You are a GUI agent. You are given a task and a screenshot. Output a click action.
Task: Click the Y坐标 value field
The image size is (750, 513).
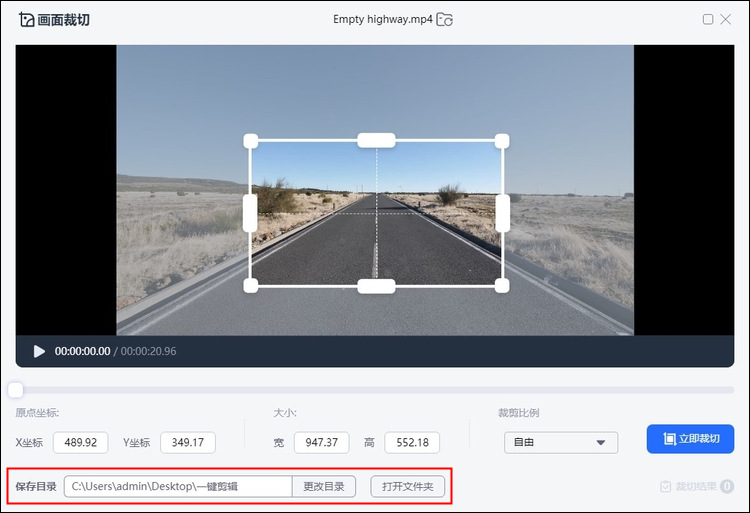click(188, 442)
